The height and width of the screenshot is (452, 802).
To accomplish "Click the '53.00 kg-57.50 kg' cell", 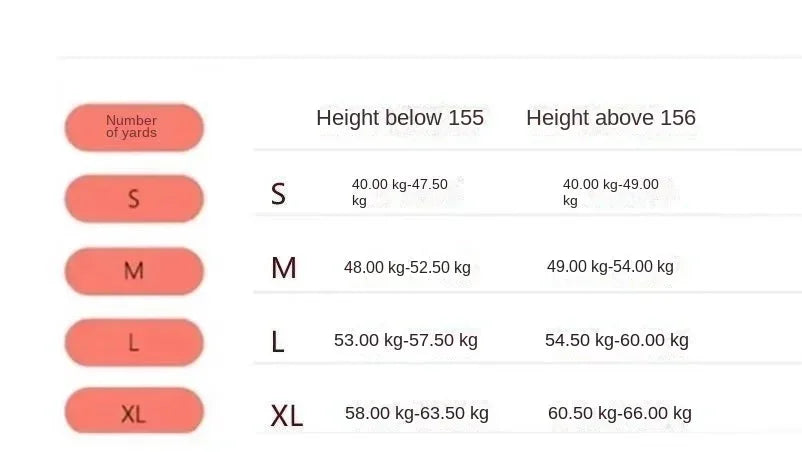I will pyautogui.click(x=406, y=341).
